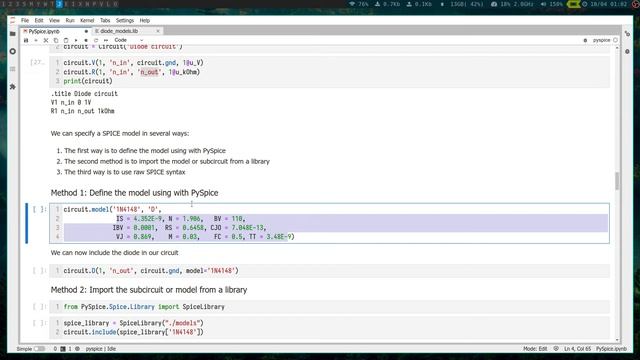
Task: Open the File Browser sidebar folder icon
Action: pos(13,34)
